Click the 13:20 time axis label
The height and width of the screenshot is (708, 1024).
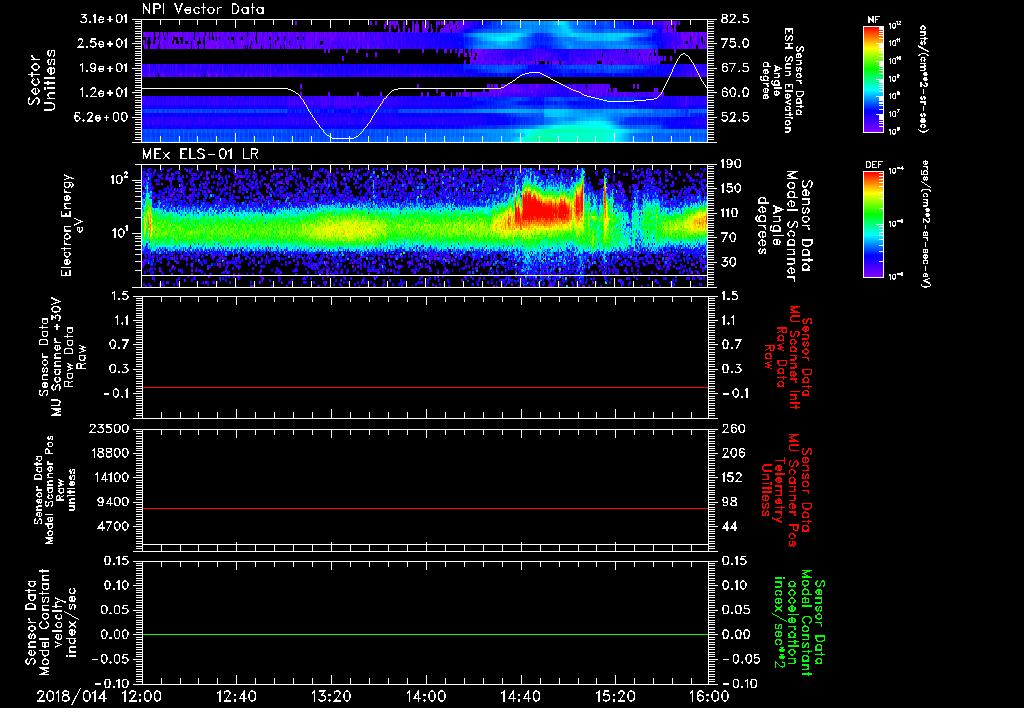331,696
